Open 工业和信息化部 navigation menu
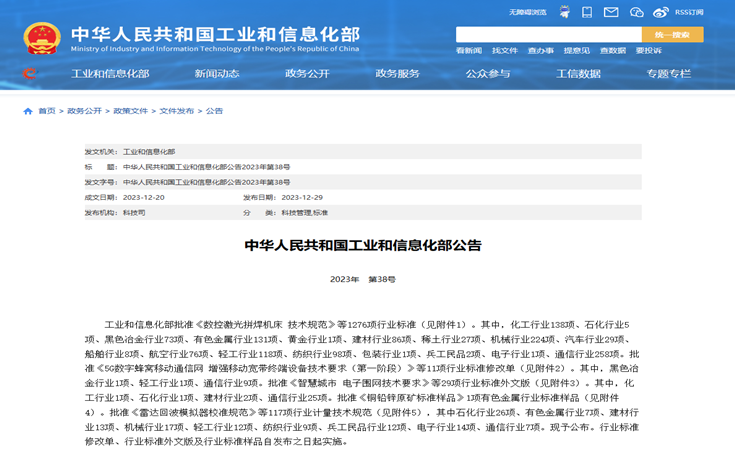This screenshot has height=466, width=735. point(110,74)
